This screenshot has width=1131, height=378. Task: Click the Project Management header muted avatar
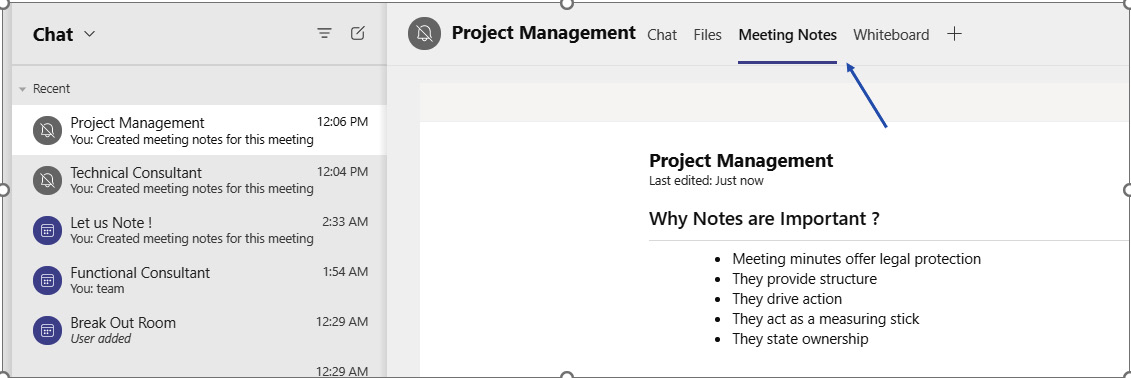[x=424, y=34]
